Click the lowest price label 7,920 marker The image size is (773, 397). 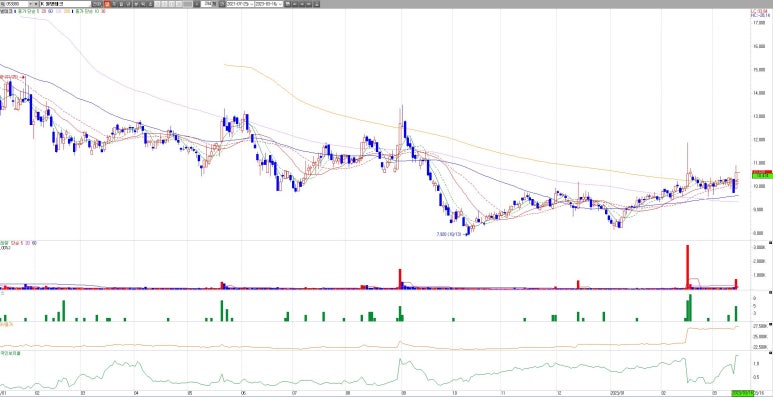pyautogui.click(x=449, y=235)
